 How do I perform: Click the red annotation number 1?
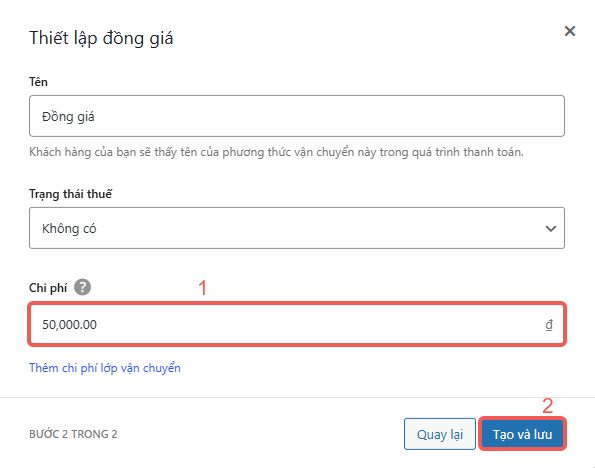tap(203, 288)
